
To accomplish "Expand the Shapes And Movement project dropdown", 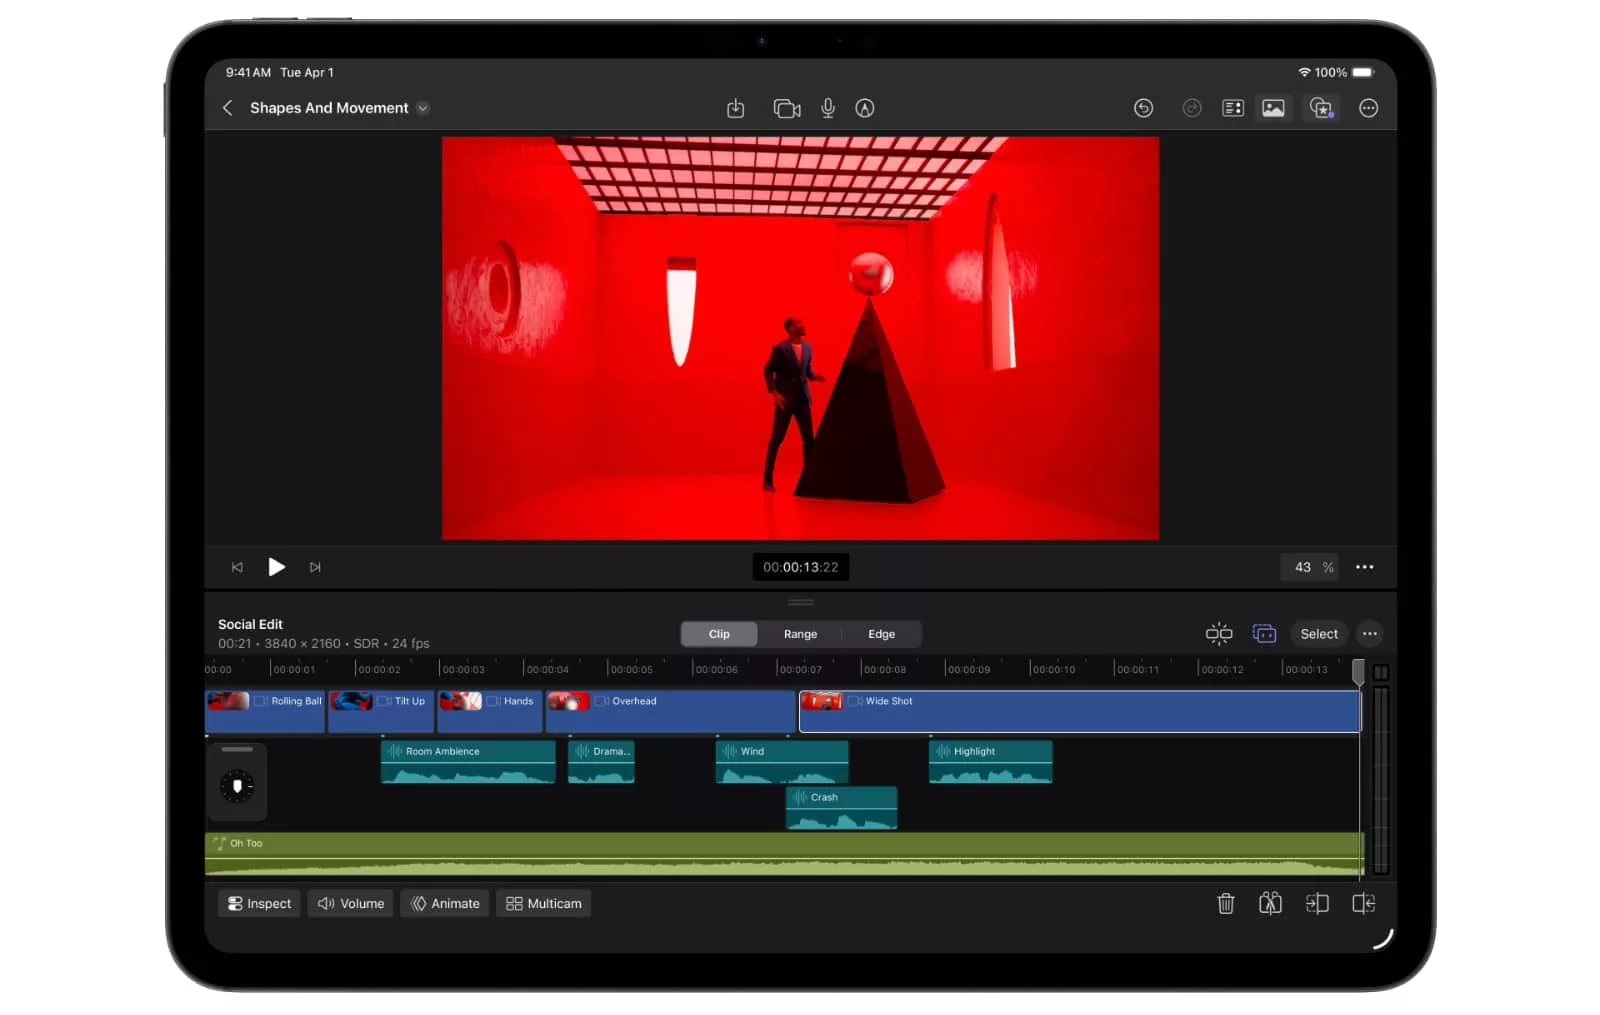I will coord(423,108).
